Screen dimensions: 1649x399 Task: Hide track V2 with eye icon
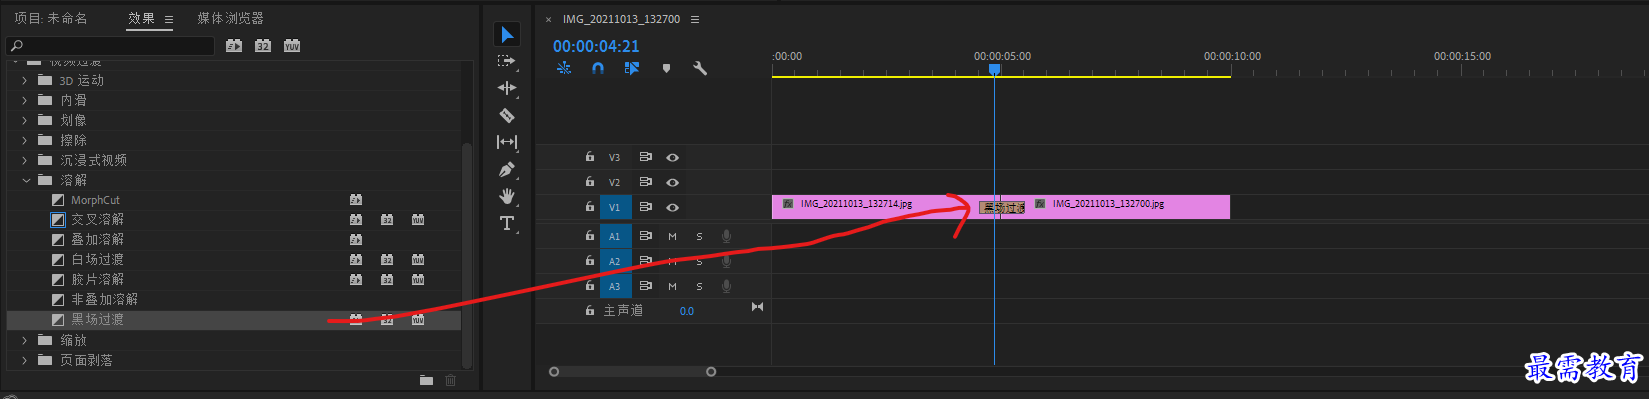(673, 182)
